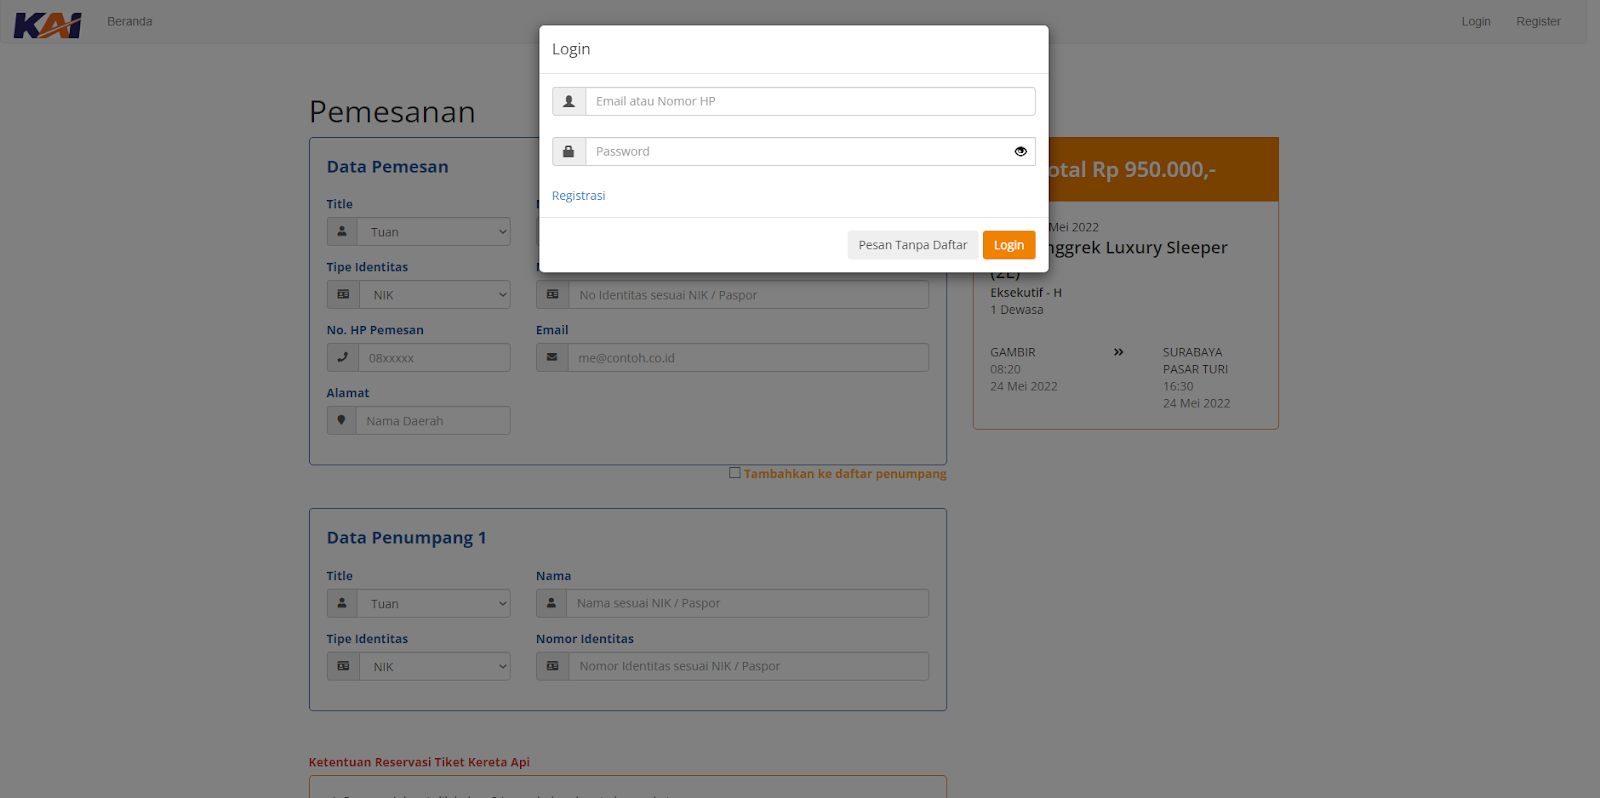Click the Rp 950.000,- total text
1600x798 pixels.
coord(1154,170)
